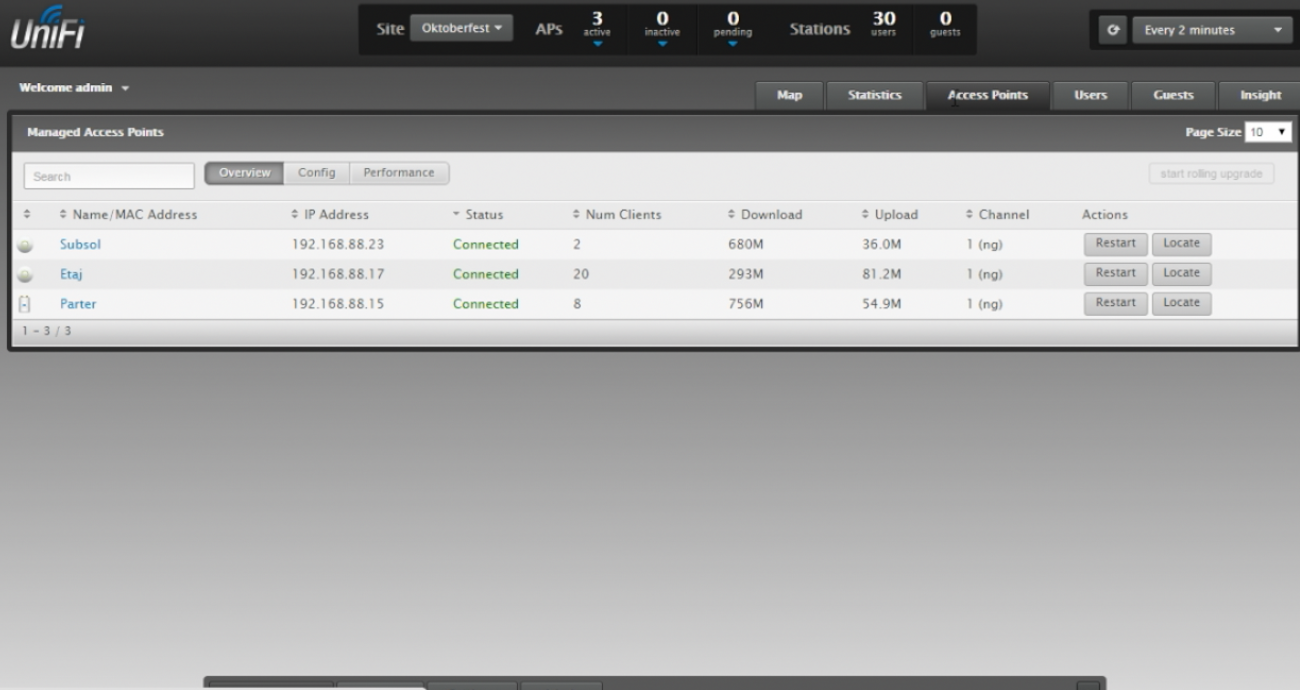Click the Parter access point device icon

25,304
